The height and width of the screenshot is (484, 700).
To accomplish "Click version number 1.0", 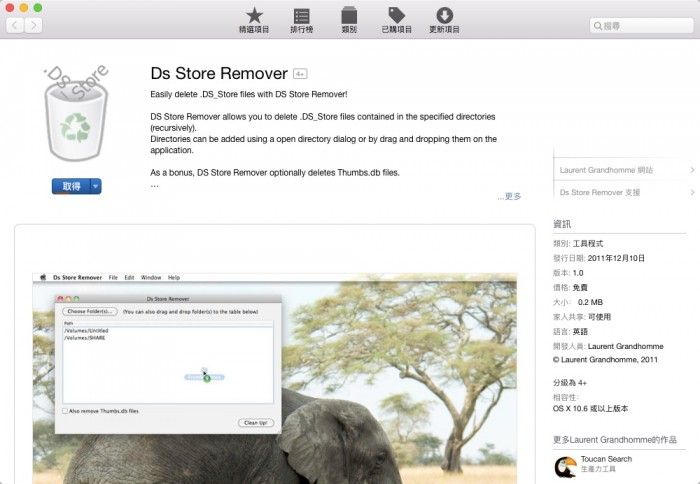I will coord(578,273).
